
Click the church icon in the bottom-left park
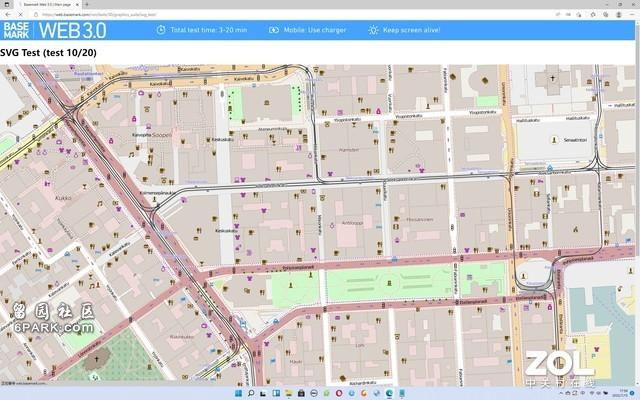pos(96,360)
